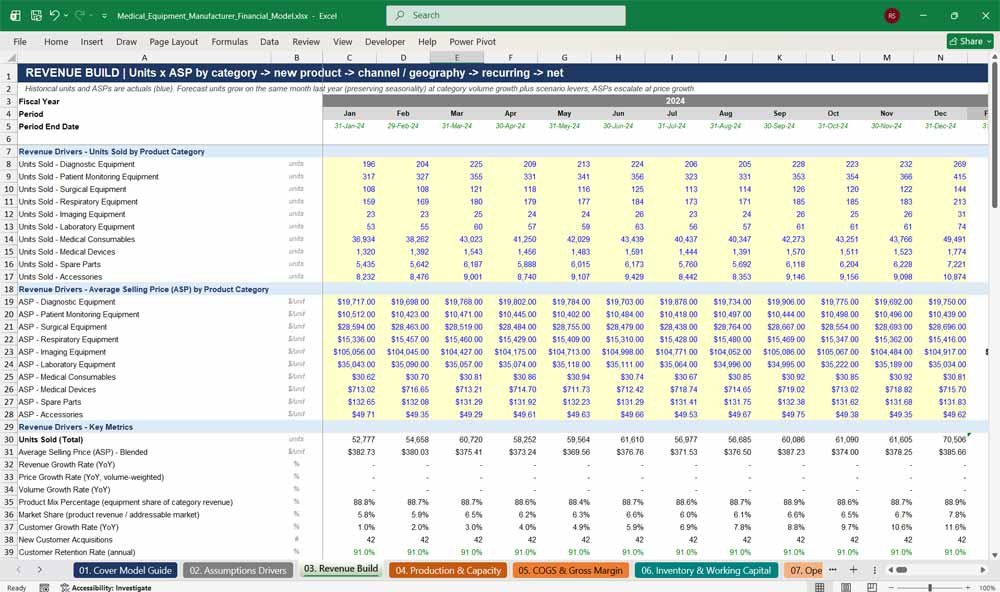1000x592 pixels.
Task: Click the horizontal scroll left arrow
Action: [x=892, y=570]
